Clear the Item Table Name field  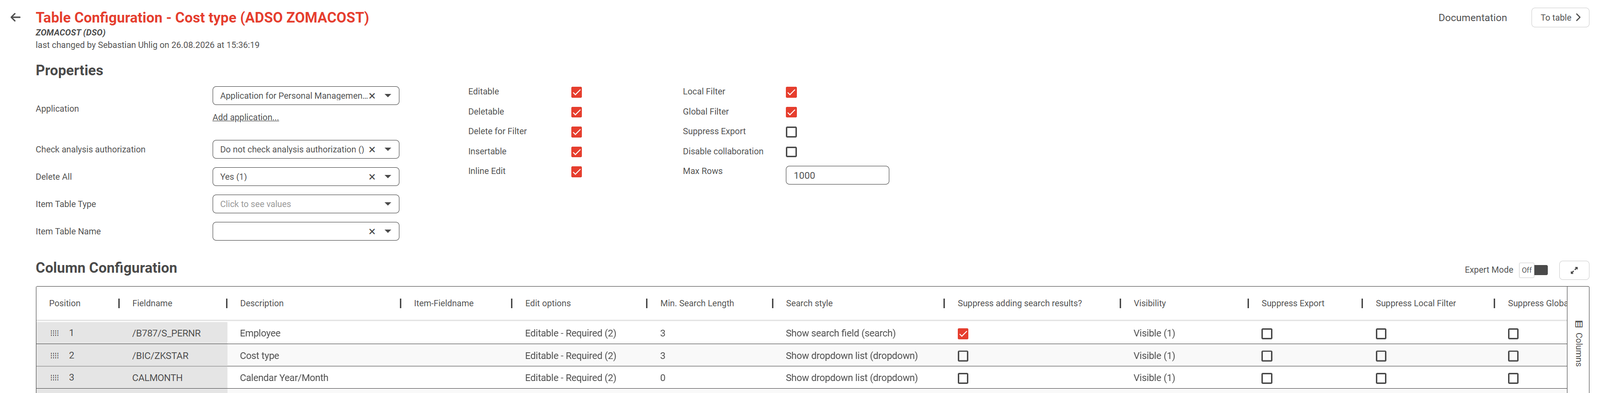(372, 231)
